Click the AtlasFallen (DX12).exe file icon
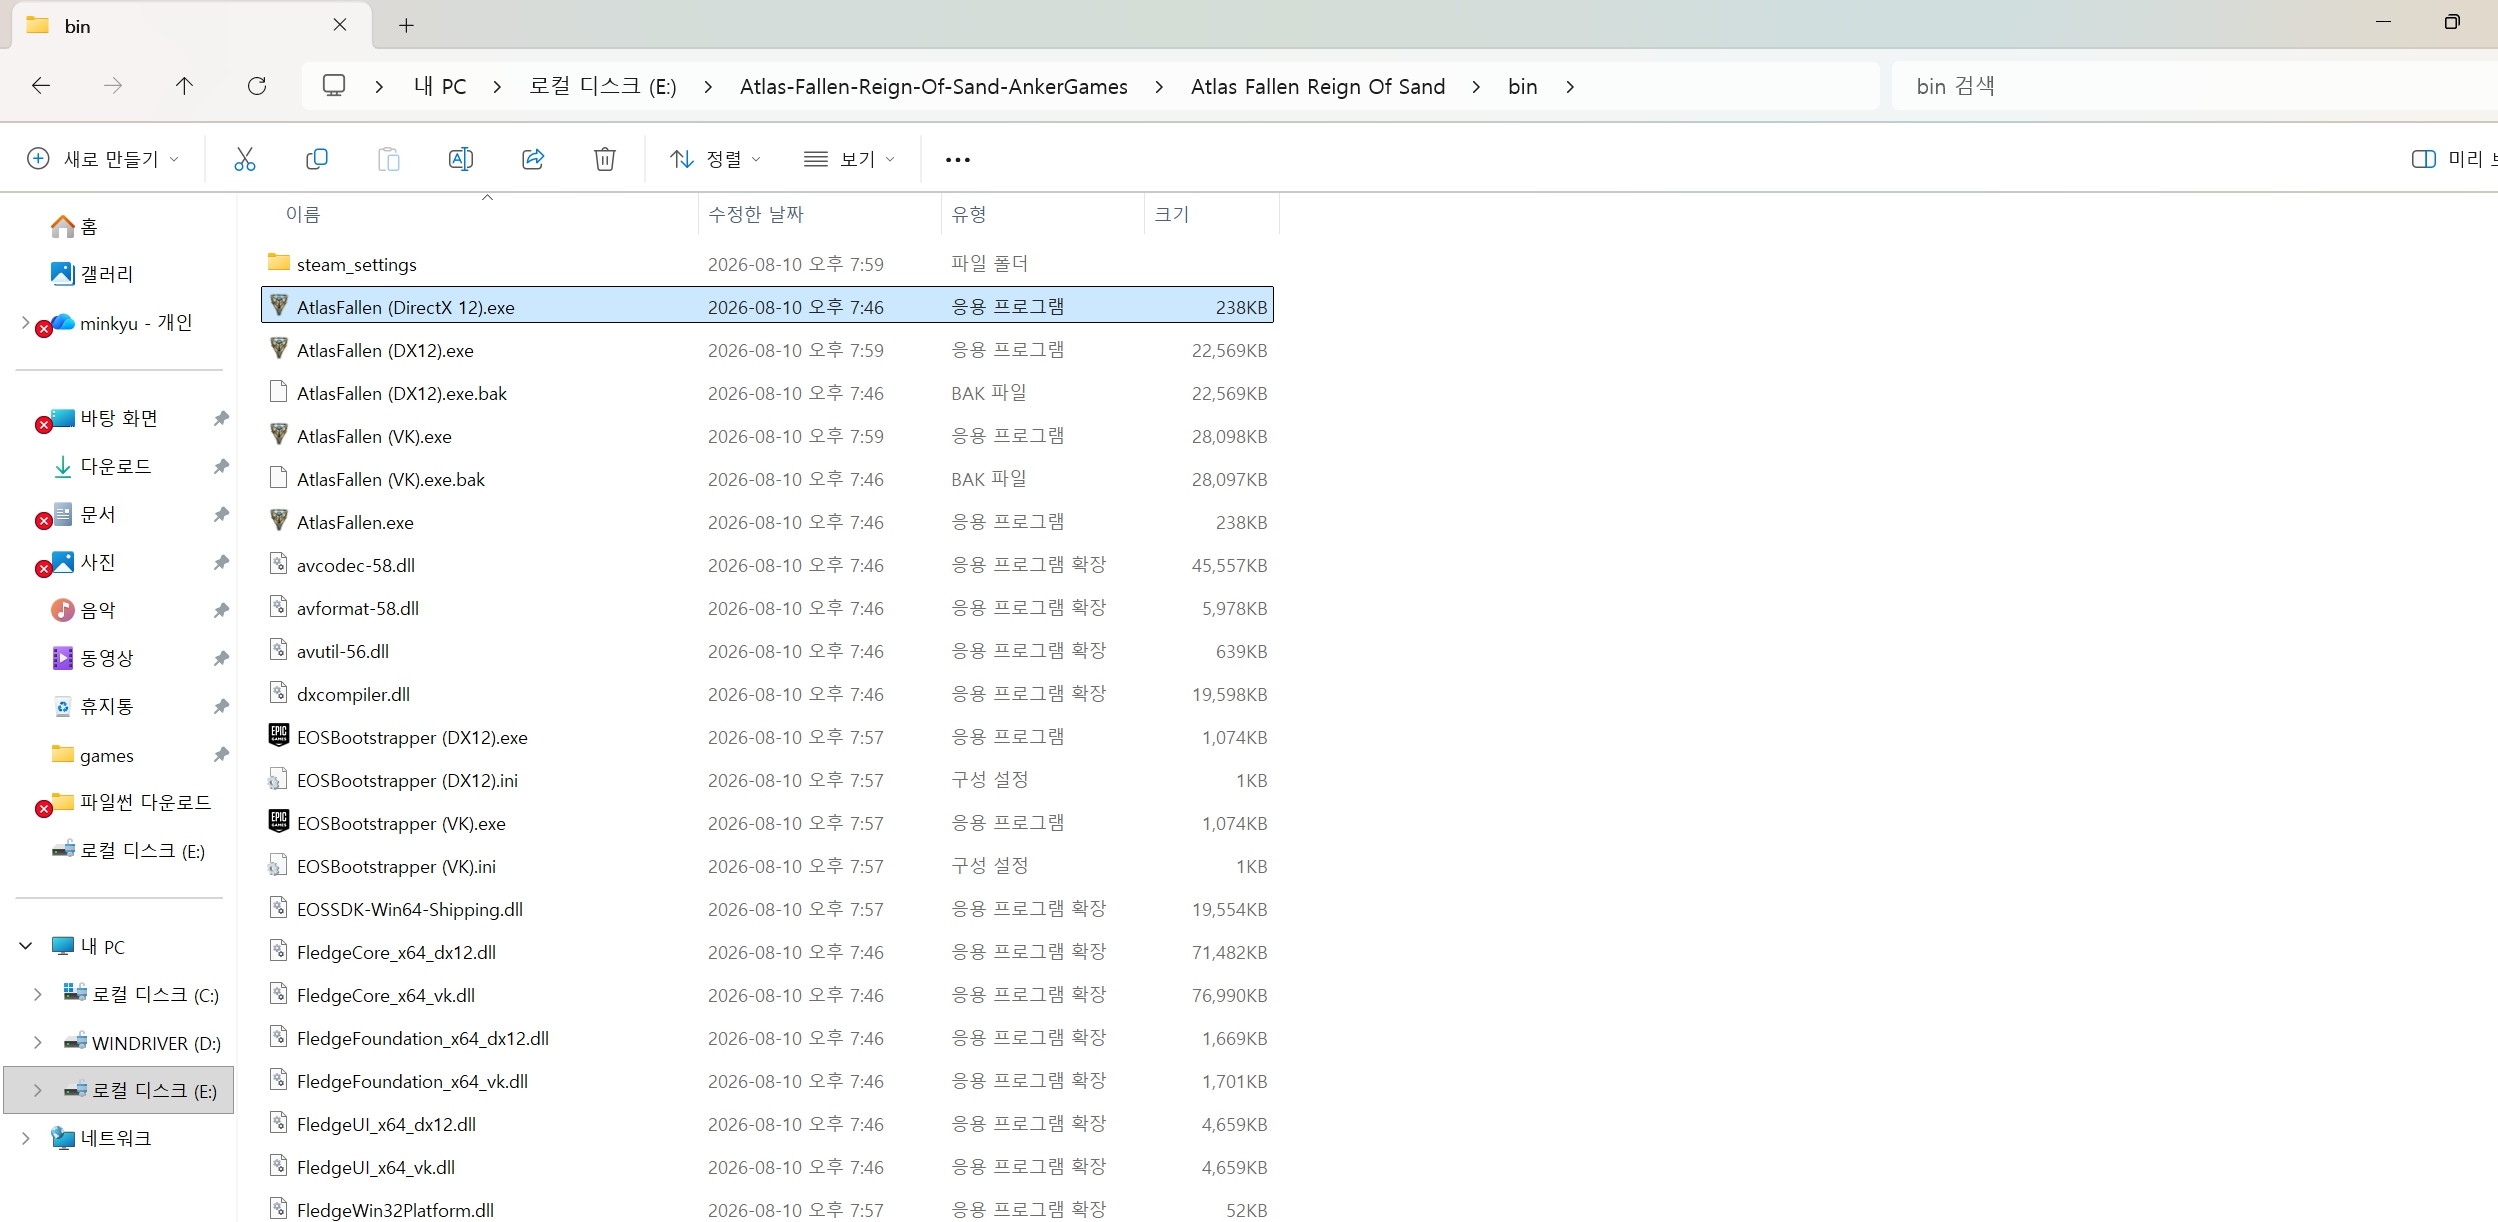The image size is (2498, 1222). 279,349
